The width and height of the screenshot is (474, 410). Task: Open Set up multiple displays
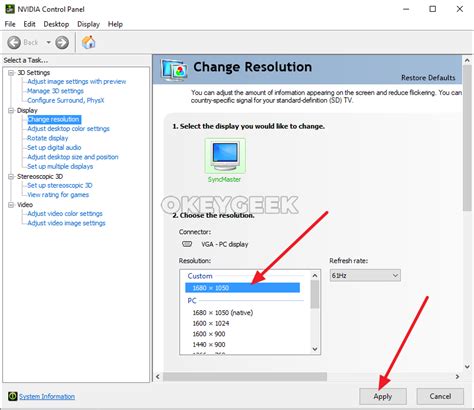tap(60, 166)
